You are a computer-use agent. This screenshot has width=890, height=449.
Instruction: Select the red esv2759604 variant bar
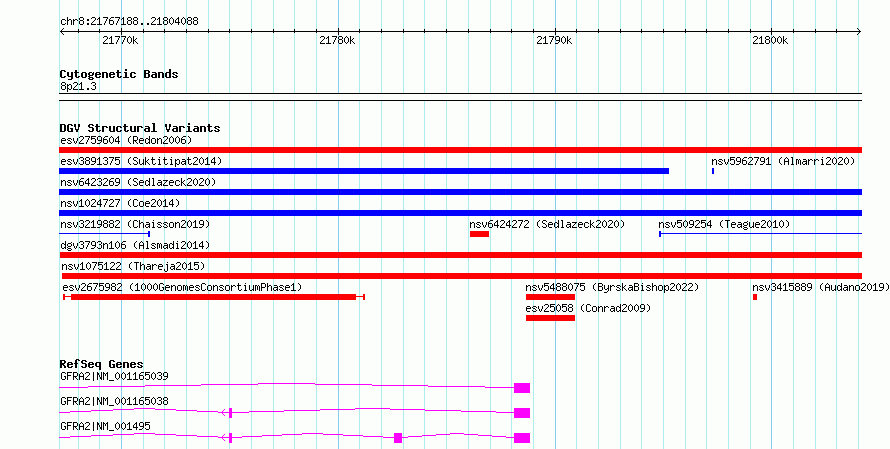[460, 150]
